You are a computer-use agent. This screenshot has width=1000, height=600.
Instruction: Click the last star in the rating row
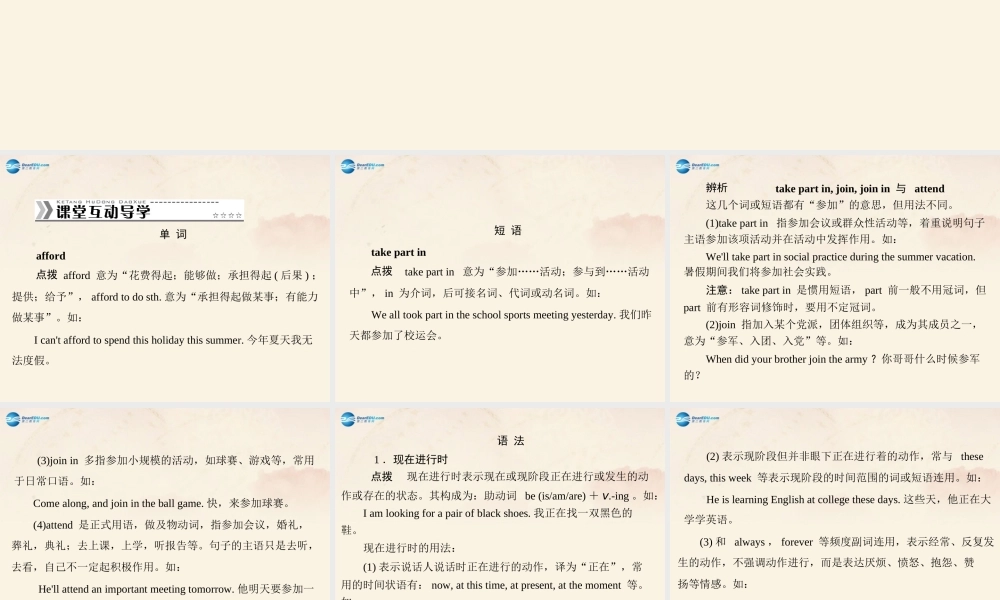tap(240, 214)
